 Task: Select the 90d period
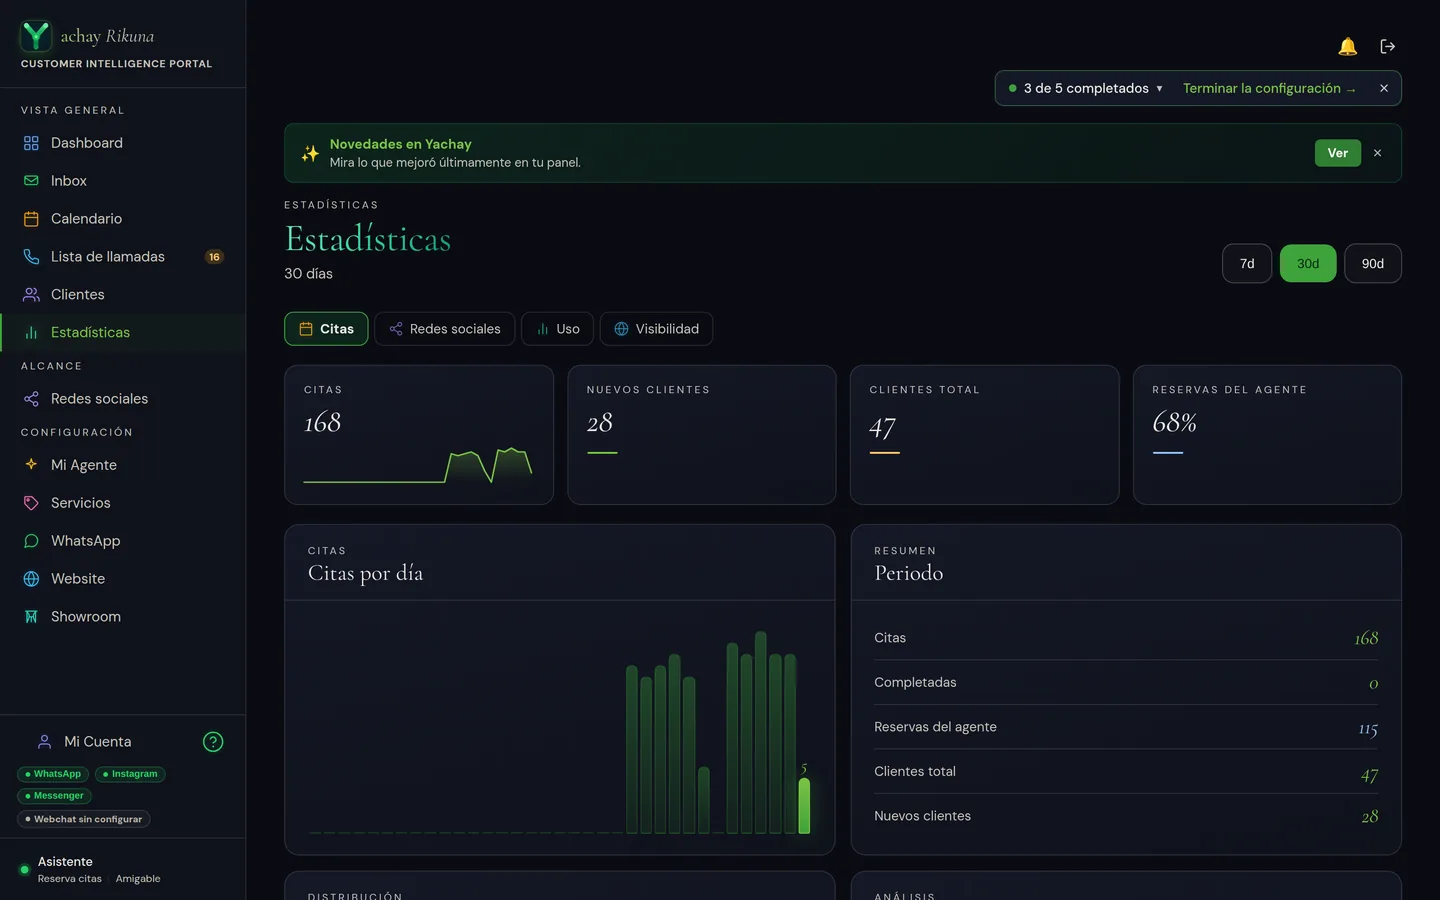[x=1373, y=264]
